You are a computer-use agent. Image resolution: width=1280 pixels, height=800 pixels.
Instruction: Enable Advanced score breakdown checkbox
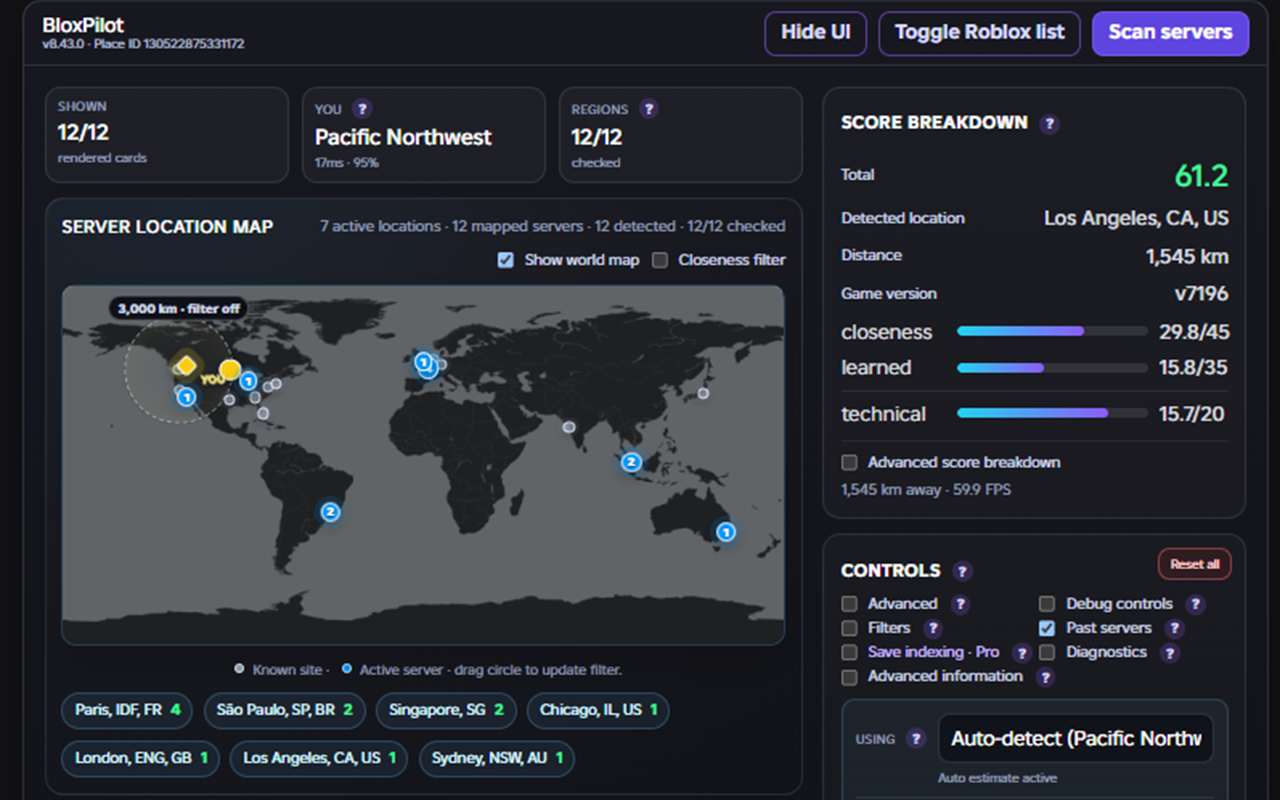[x=849, y=462]
